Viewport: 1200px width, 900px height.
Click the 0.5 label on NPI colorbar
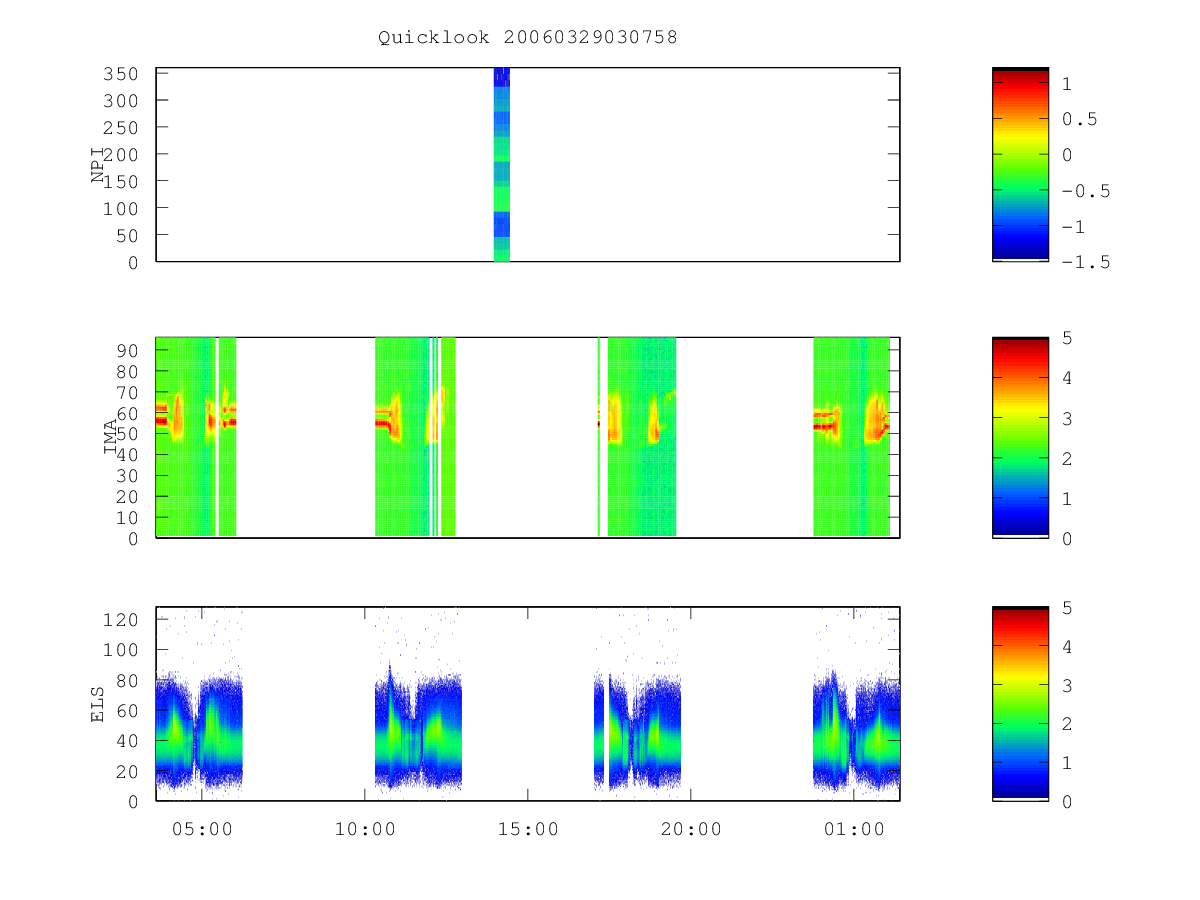tap(1080, 119)
